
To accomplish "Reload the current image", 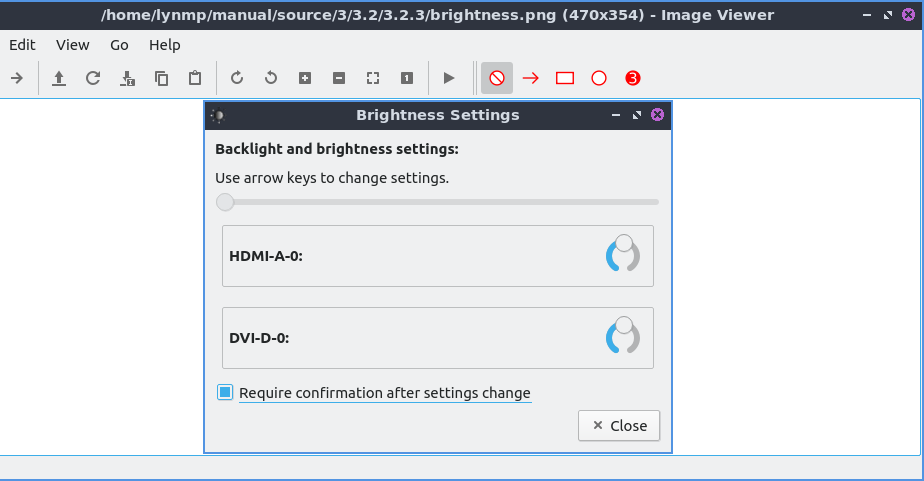I will coord(93,78).
